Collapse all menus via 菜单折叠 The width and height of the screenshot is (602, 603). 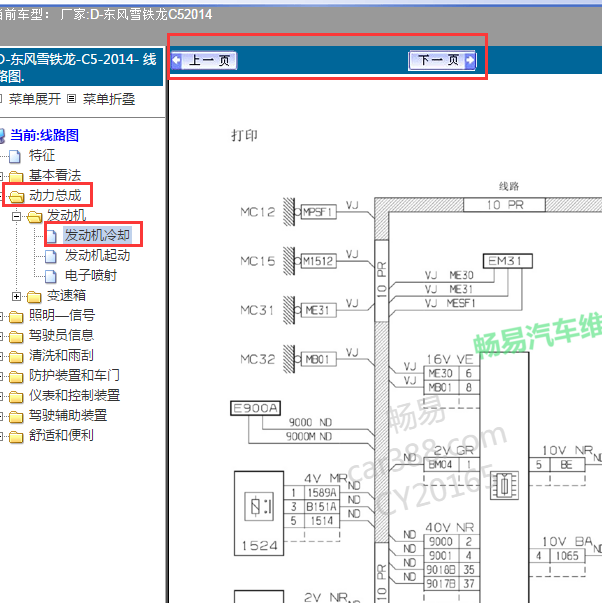tap(109, 99)
